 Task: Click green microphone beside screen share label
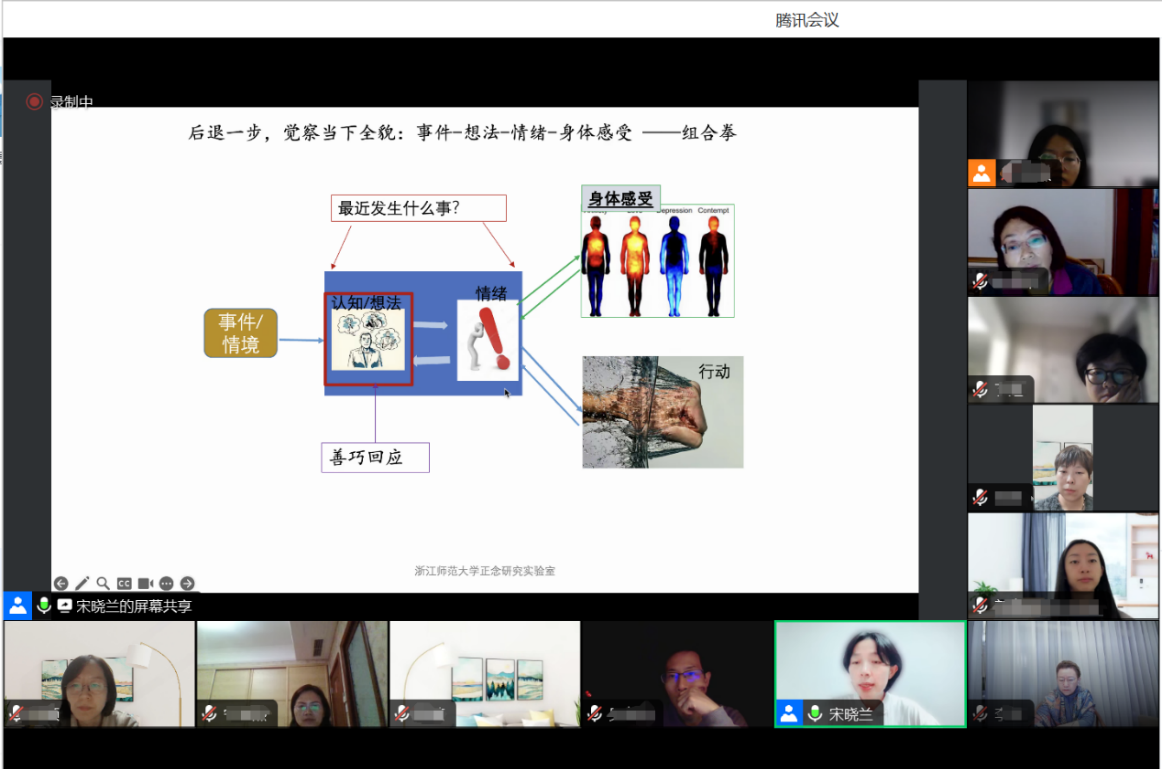(x=44, y=606)
